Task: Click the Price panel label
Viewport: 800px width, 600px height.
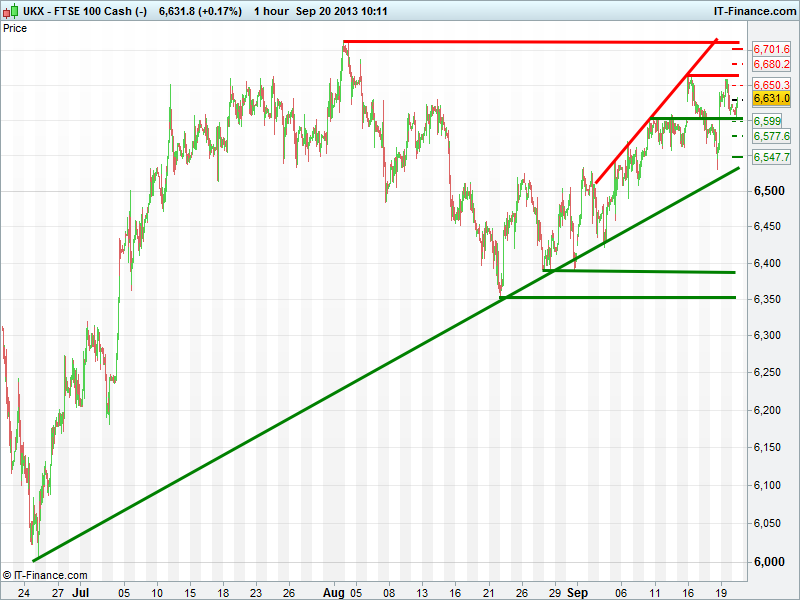Action: 15,29
